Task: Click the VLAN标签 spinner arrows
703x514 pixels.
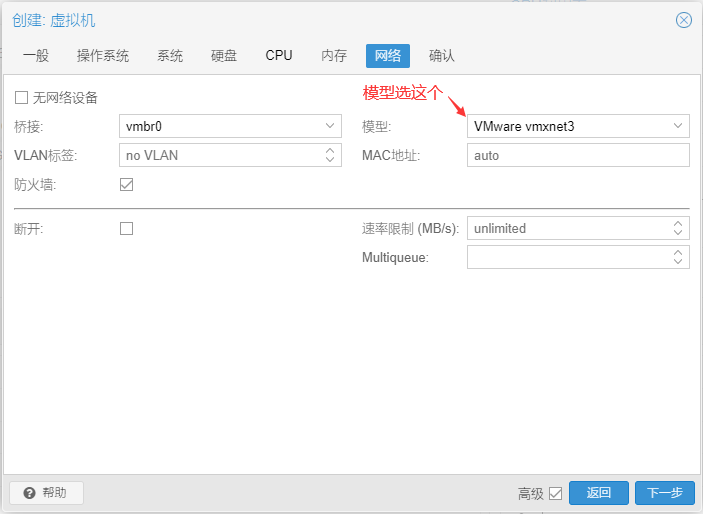Action: tap(332, 155)
